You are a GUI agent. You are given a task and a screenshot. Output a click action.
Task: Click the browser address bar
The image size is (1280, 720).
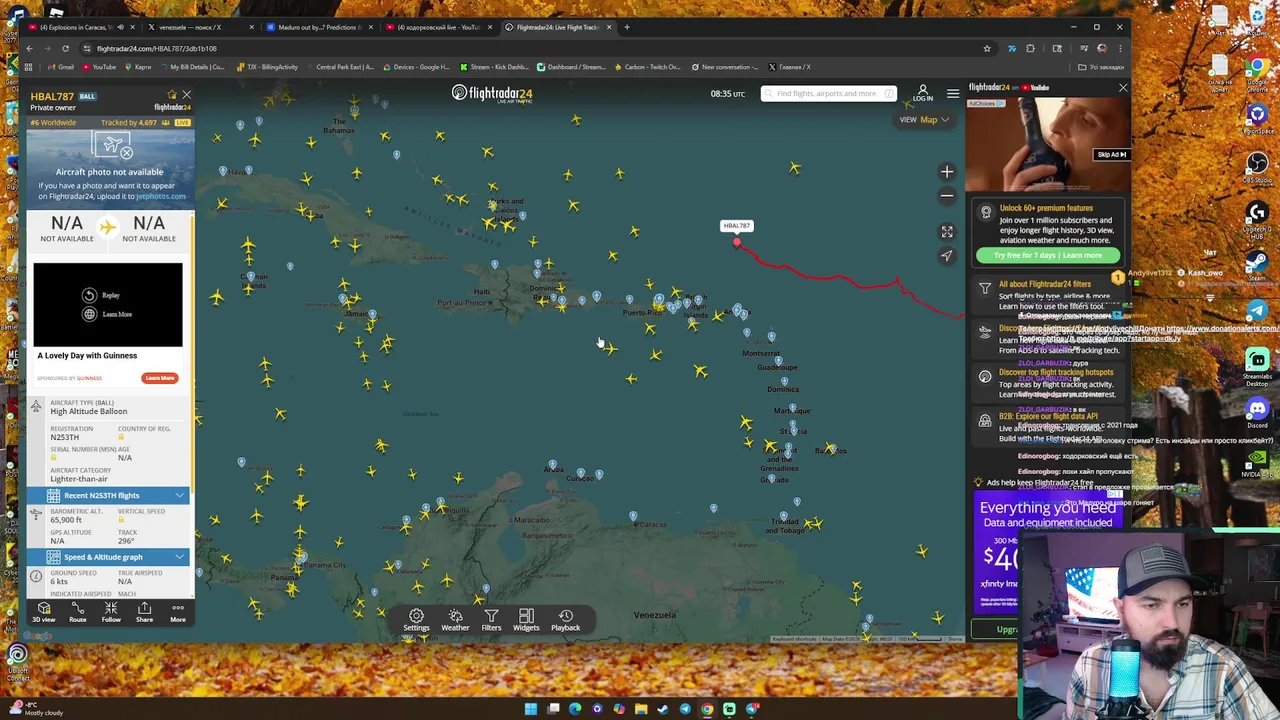pos(530,48)
